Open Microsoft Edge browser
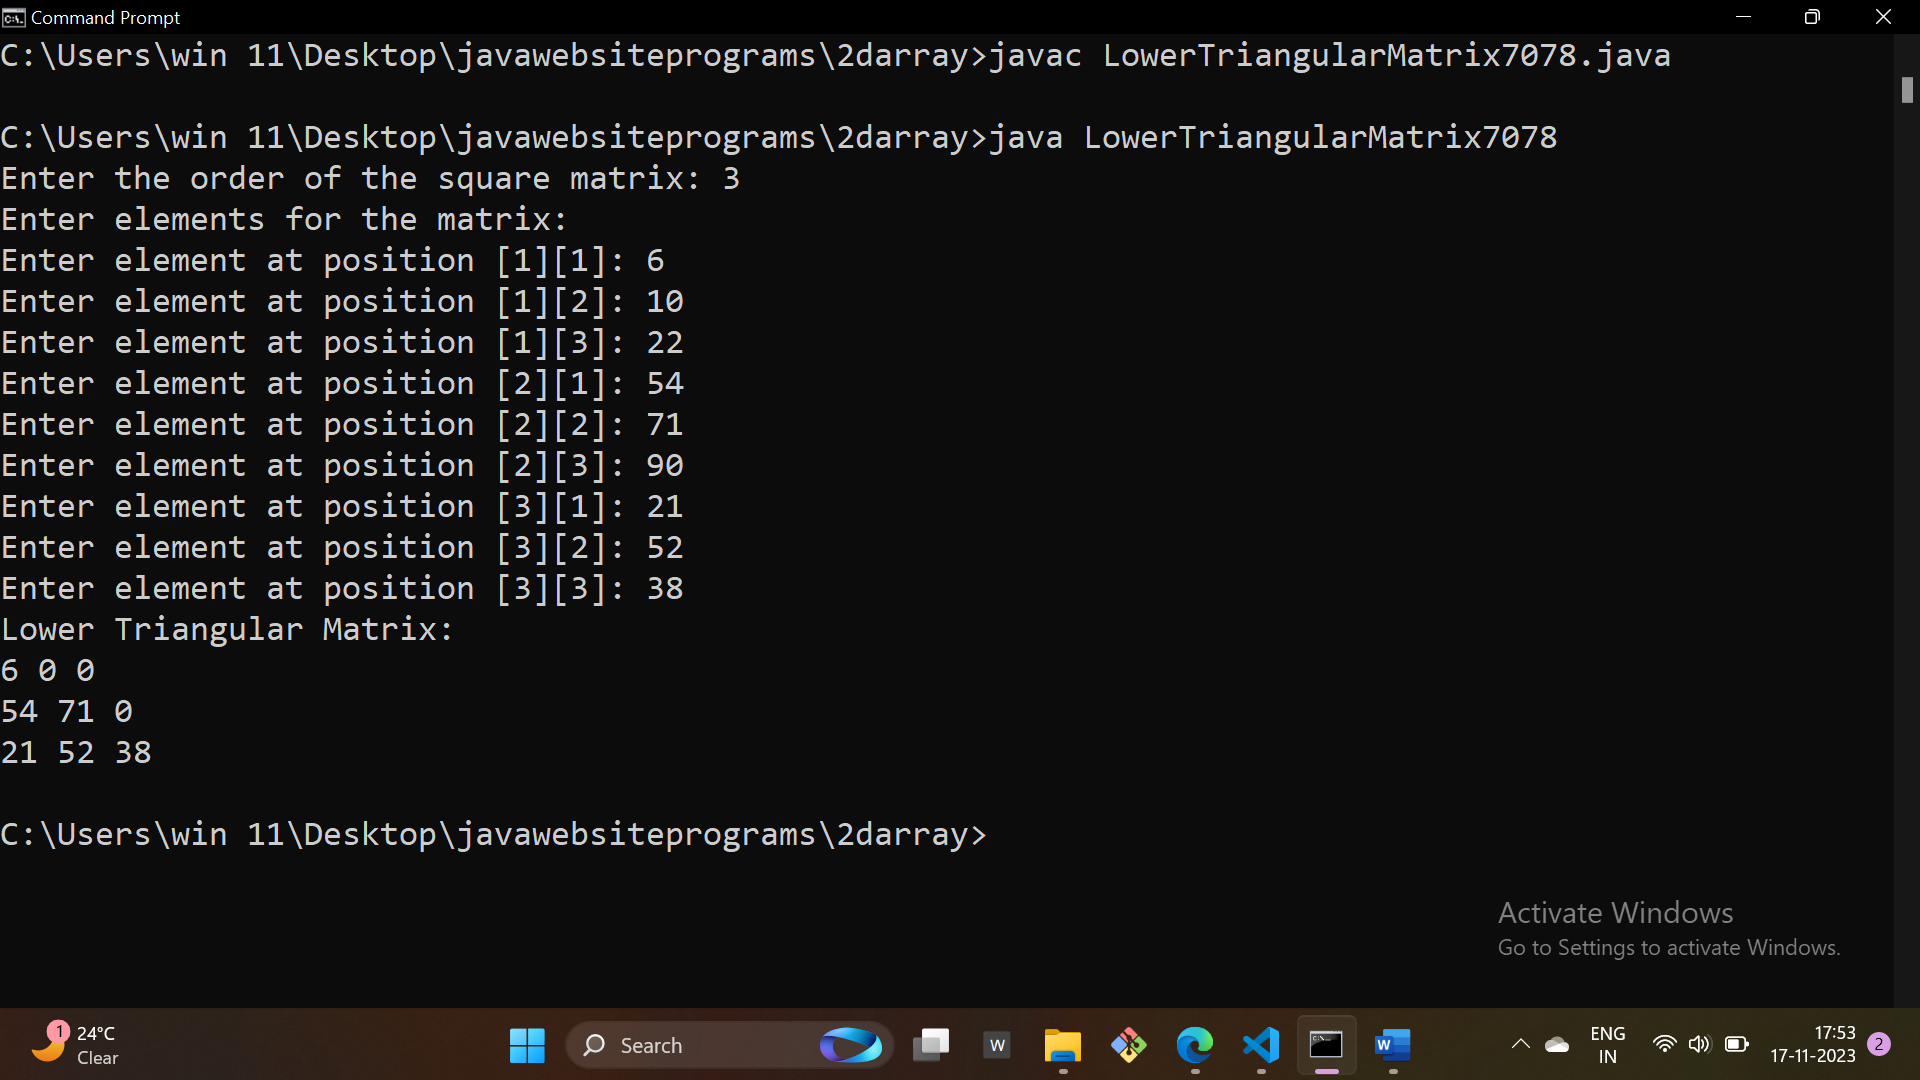1920x1080 pixels. (x=1194, y=1045)
